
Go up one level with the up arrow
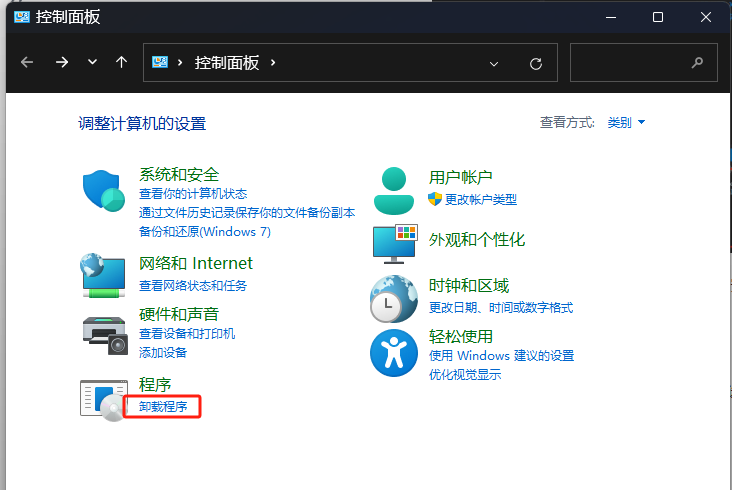click(x=121, y=62)
